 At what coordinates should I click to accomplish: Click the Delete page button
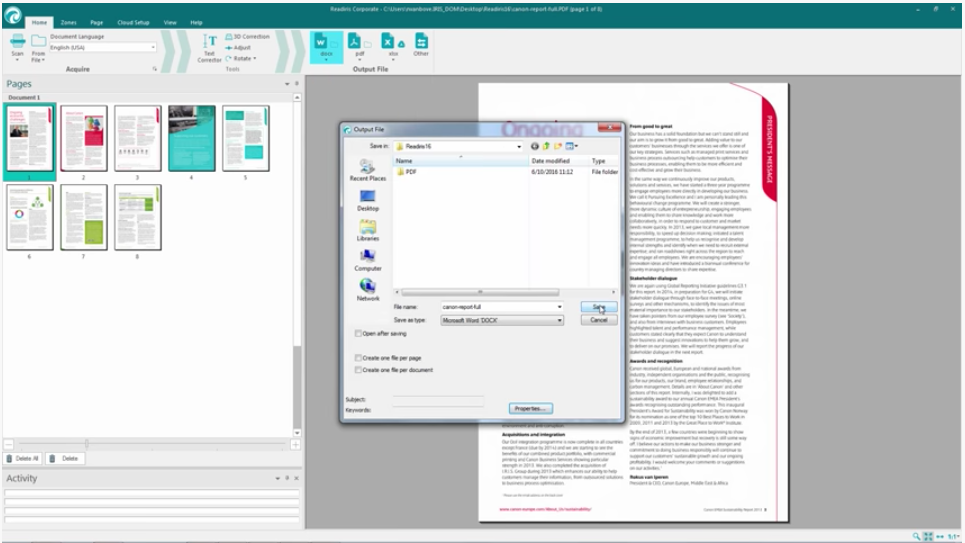pyautogui.click(x=64, y=459)
